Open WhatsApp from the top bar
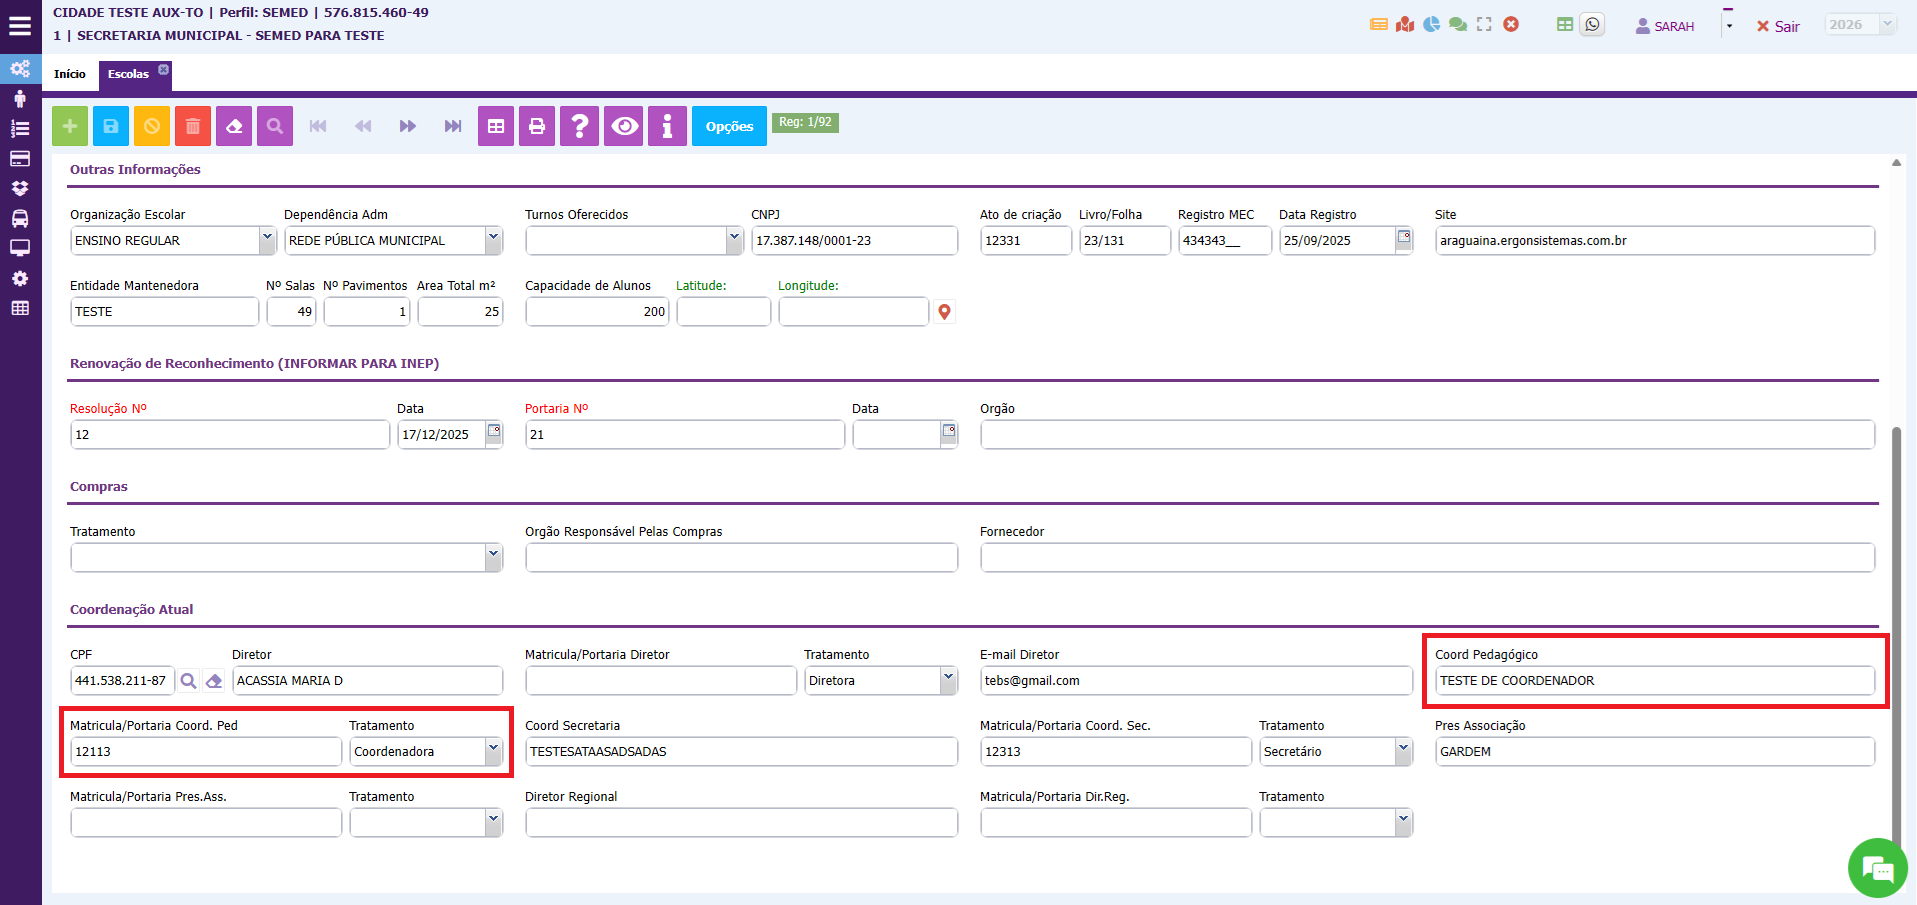The width and height of the screenshot is (1917, 905). pos(1592,25)
